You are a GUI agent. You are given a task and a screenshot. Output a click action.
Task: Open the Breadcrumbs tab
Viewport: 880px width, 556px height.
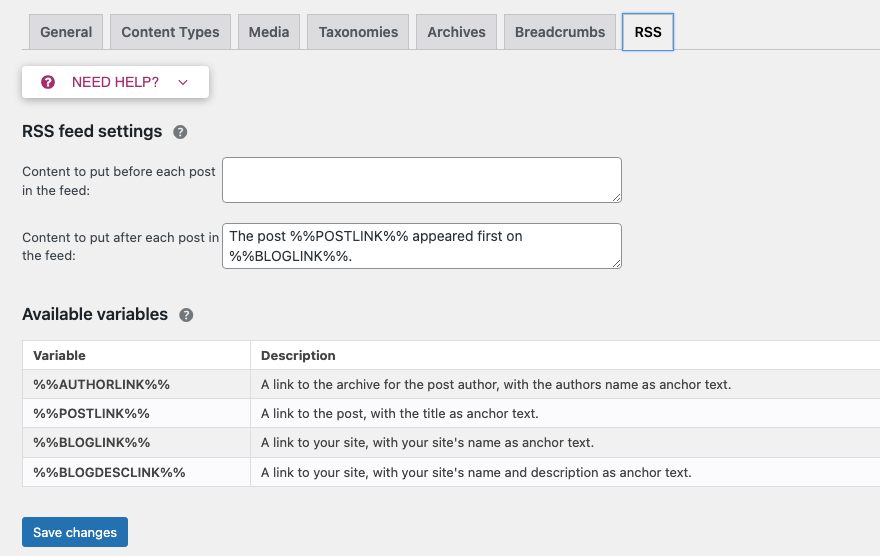[560, 32]
